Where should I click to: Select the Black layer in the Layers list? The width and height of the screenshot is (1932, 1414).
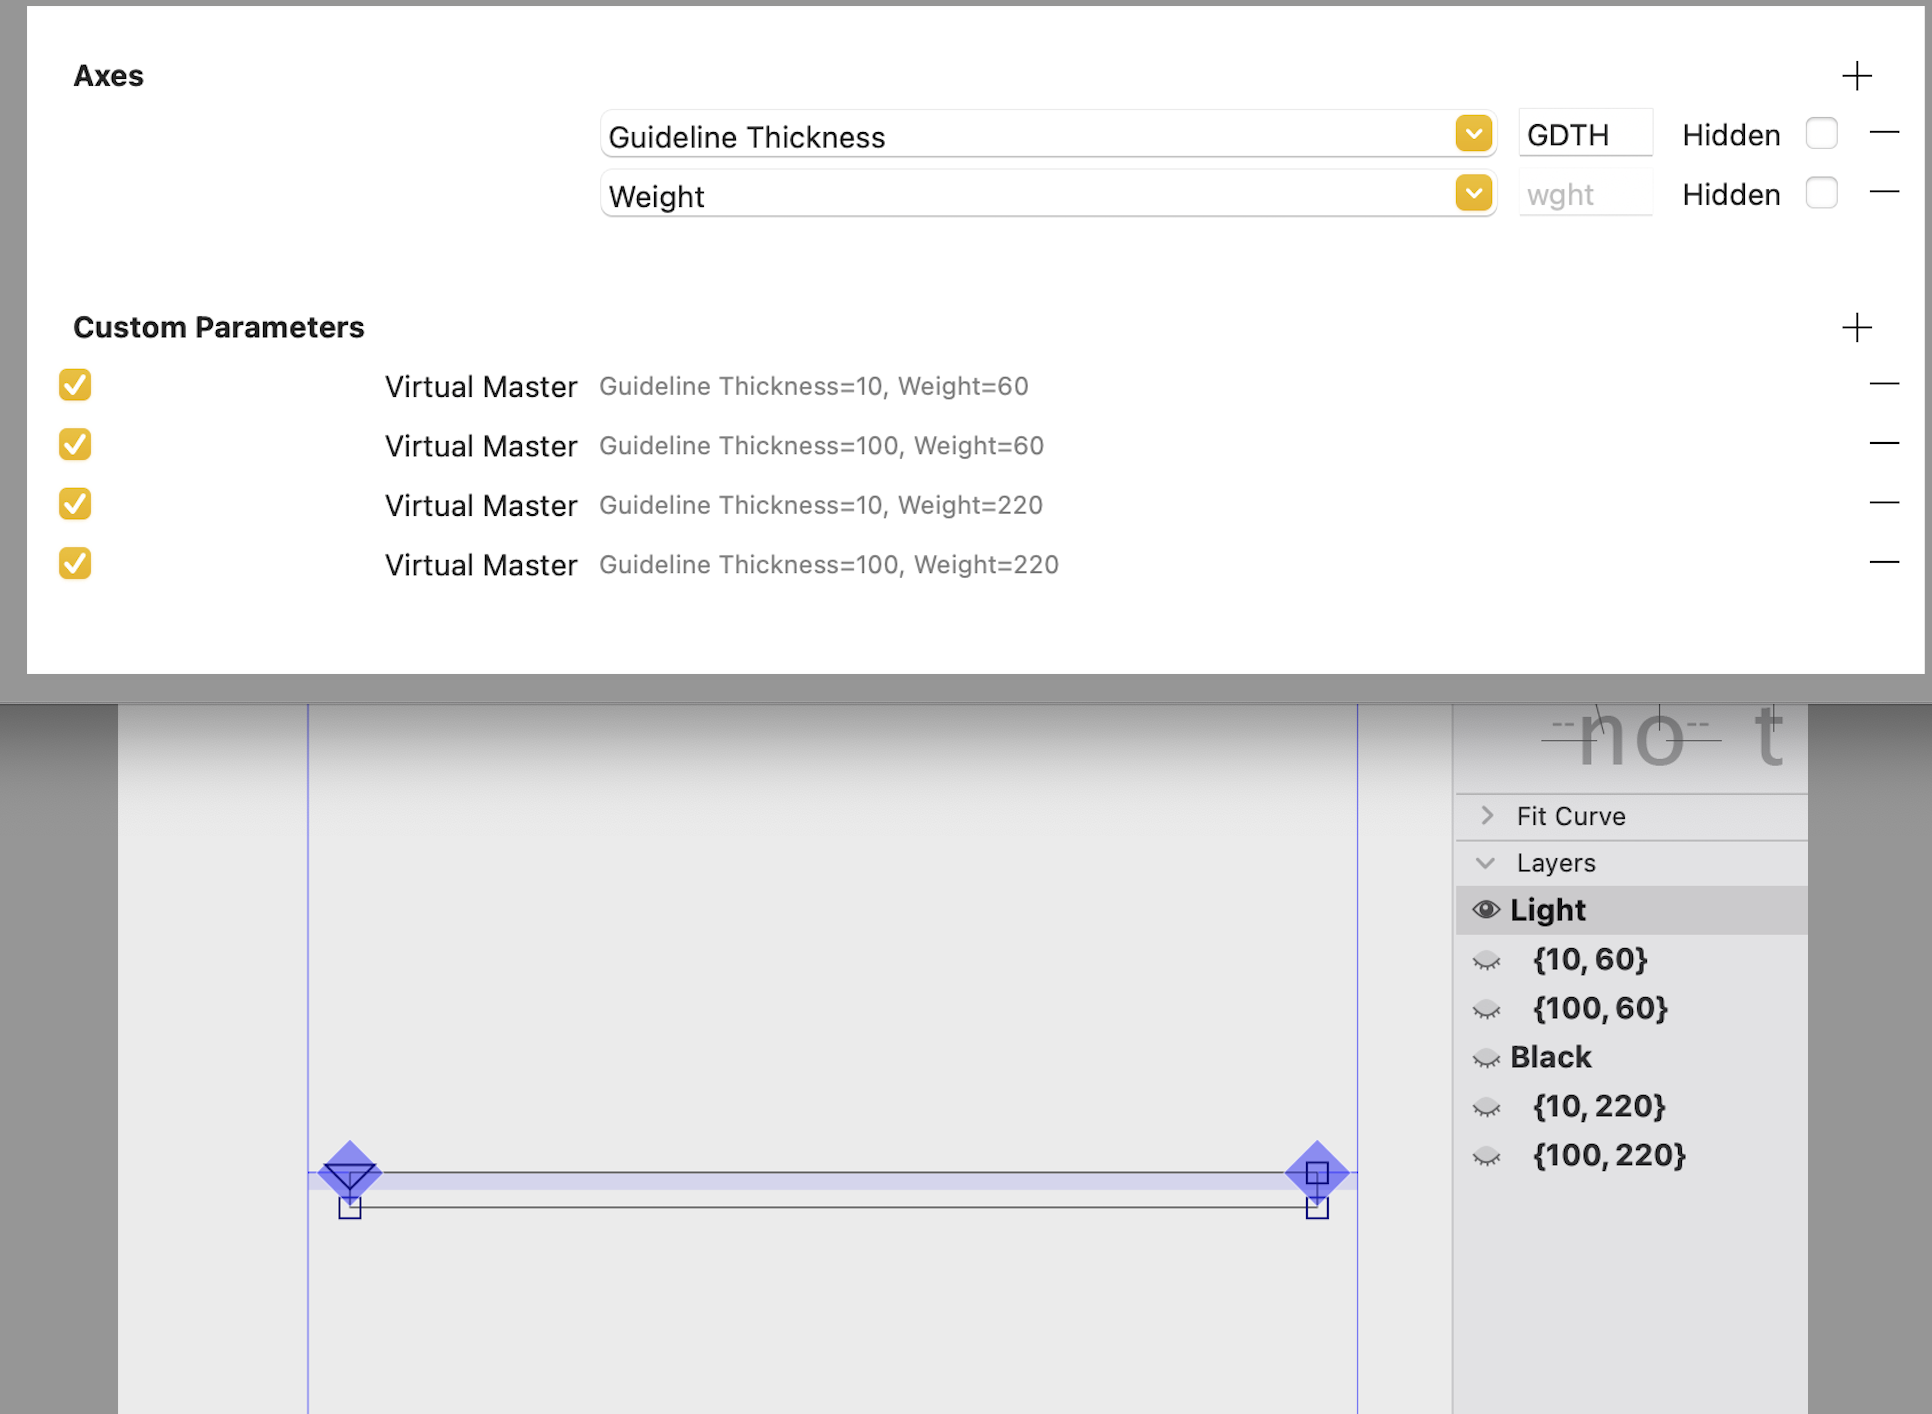[1551, 1057]
